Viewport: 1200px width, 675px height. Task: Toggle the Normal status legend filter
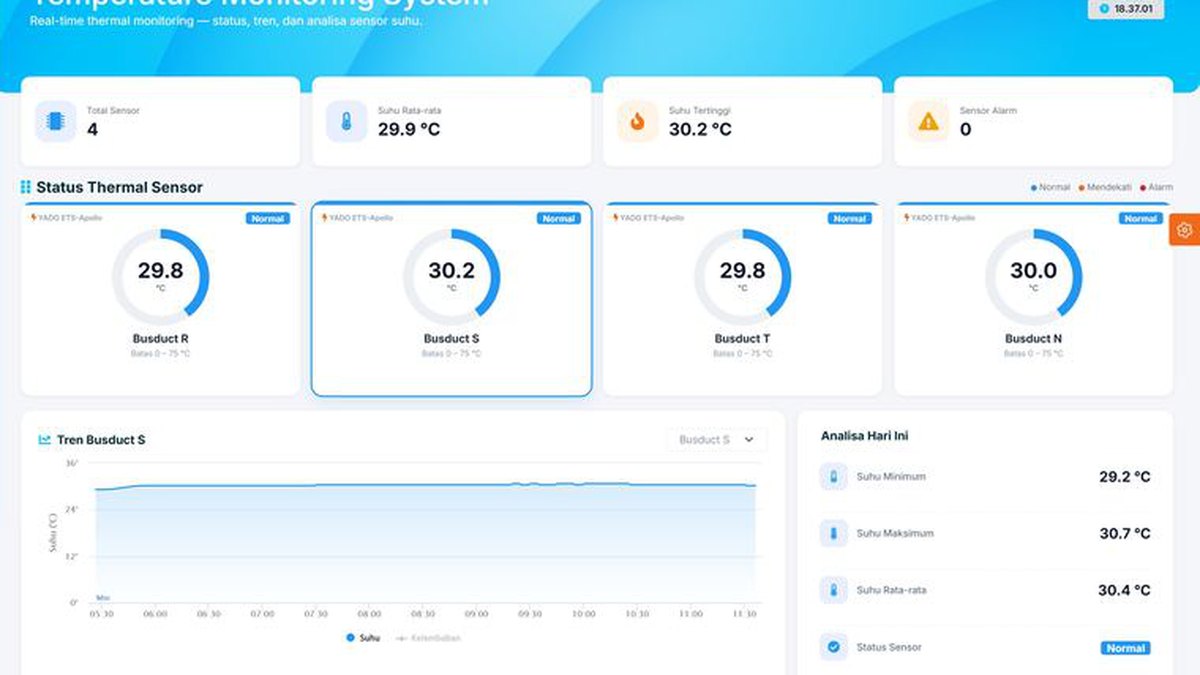(x=1050, y=187)
